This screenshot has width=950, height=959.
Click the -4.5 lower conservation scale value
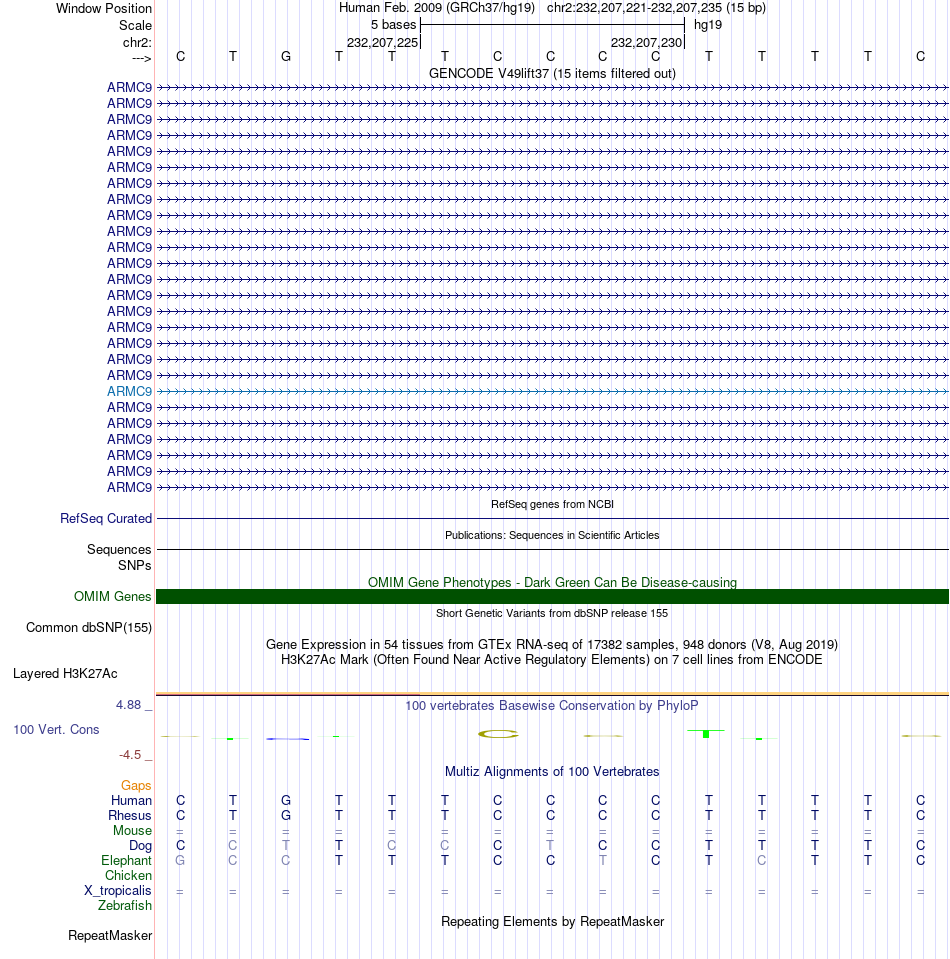[x=130, y=755]
